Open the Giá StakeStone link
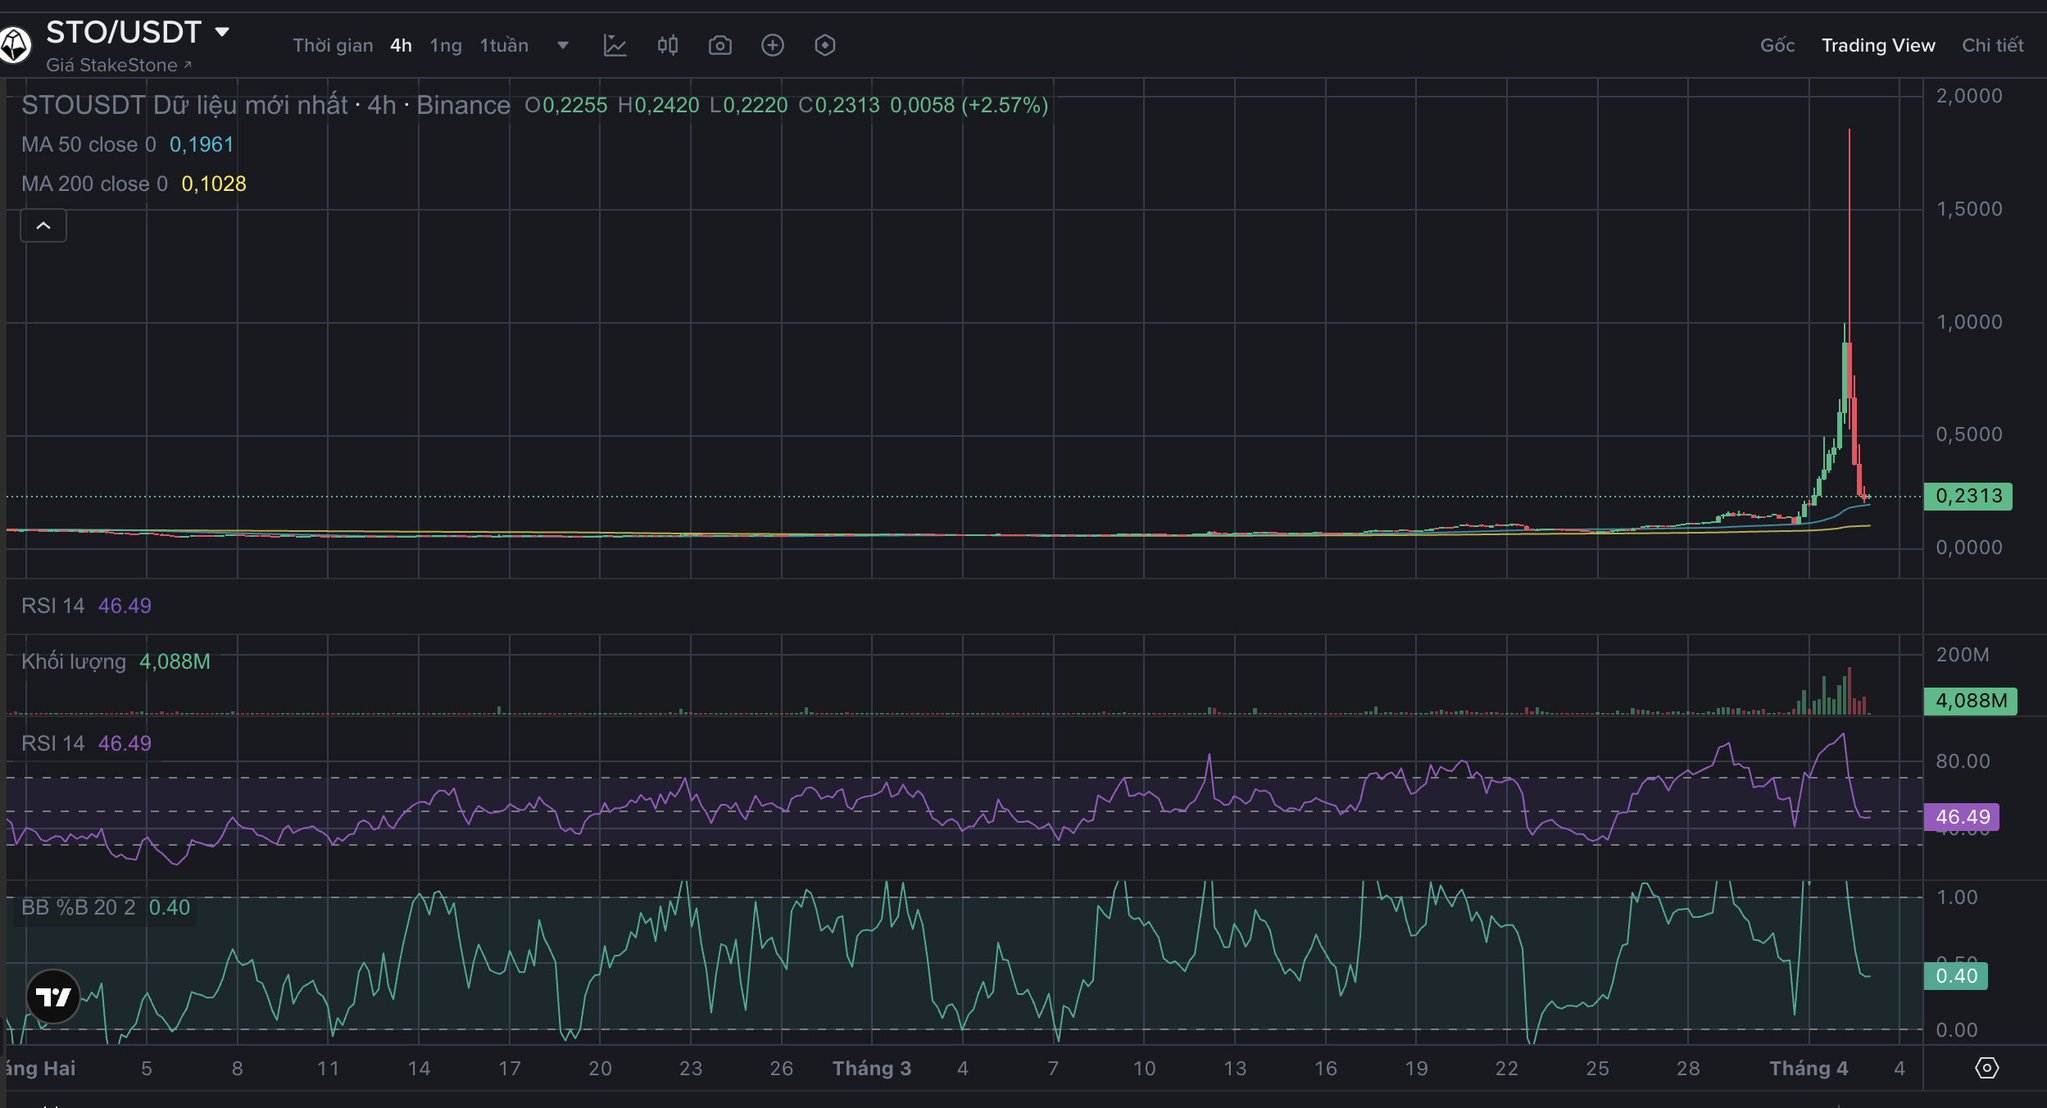Image resolution: width=2047 pixels, height=1108 pixels. coord(118,65)
